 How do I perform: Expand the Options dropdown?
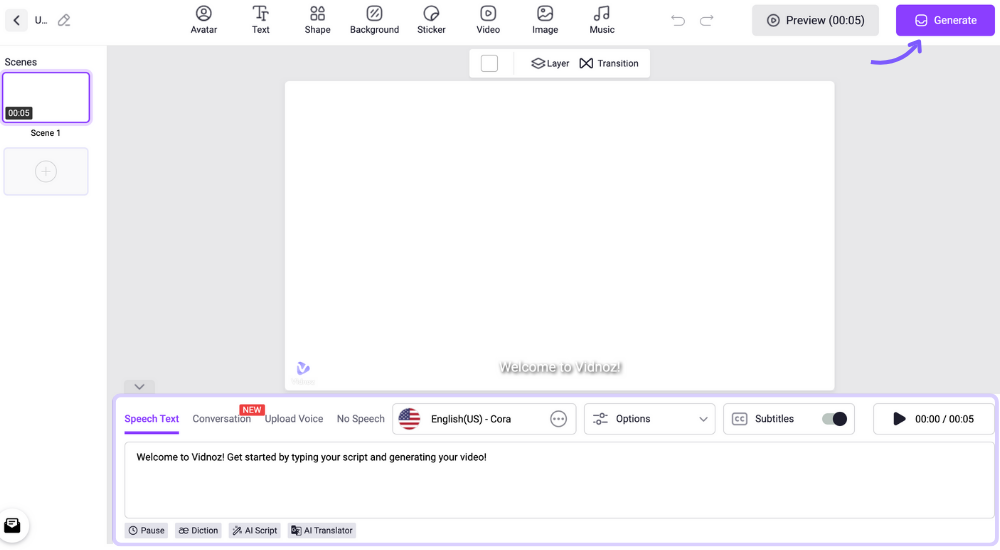(649, 419)
